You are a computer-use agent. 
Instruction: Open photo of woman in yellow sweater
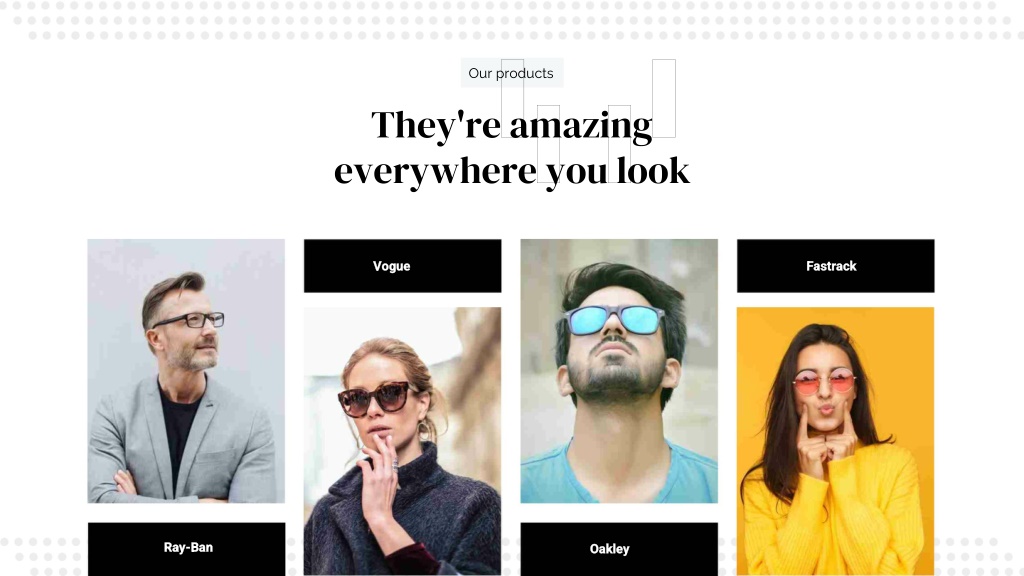(835, 441)
